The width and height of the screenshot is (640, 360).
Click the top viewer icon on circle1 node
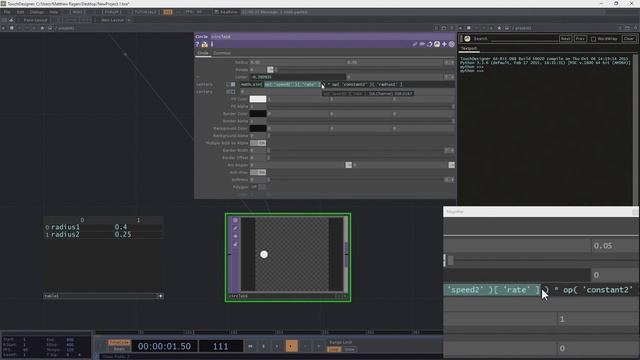coord(235,220)
